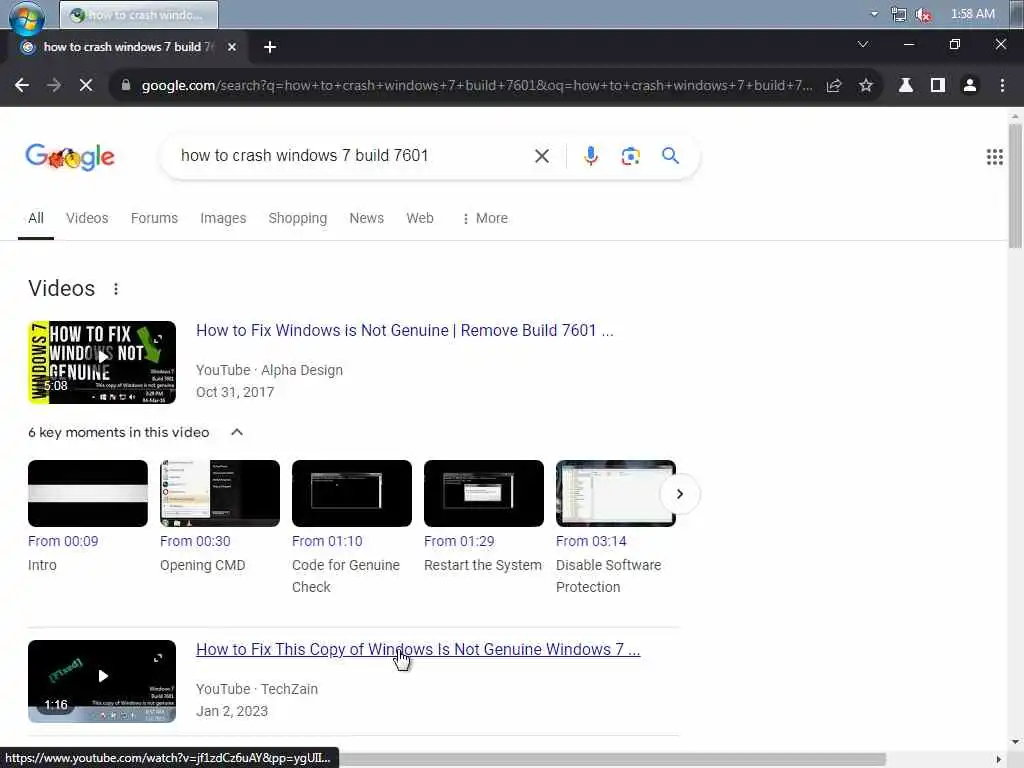This screenshot has height=768, width=1024.
Task: Open Restart the System thumbnail
Action: [x=484, y=494]
